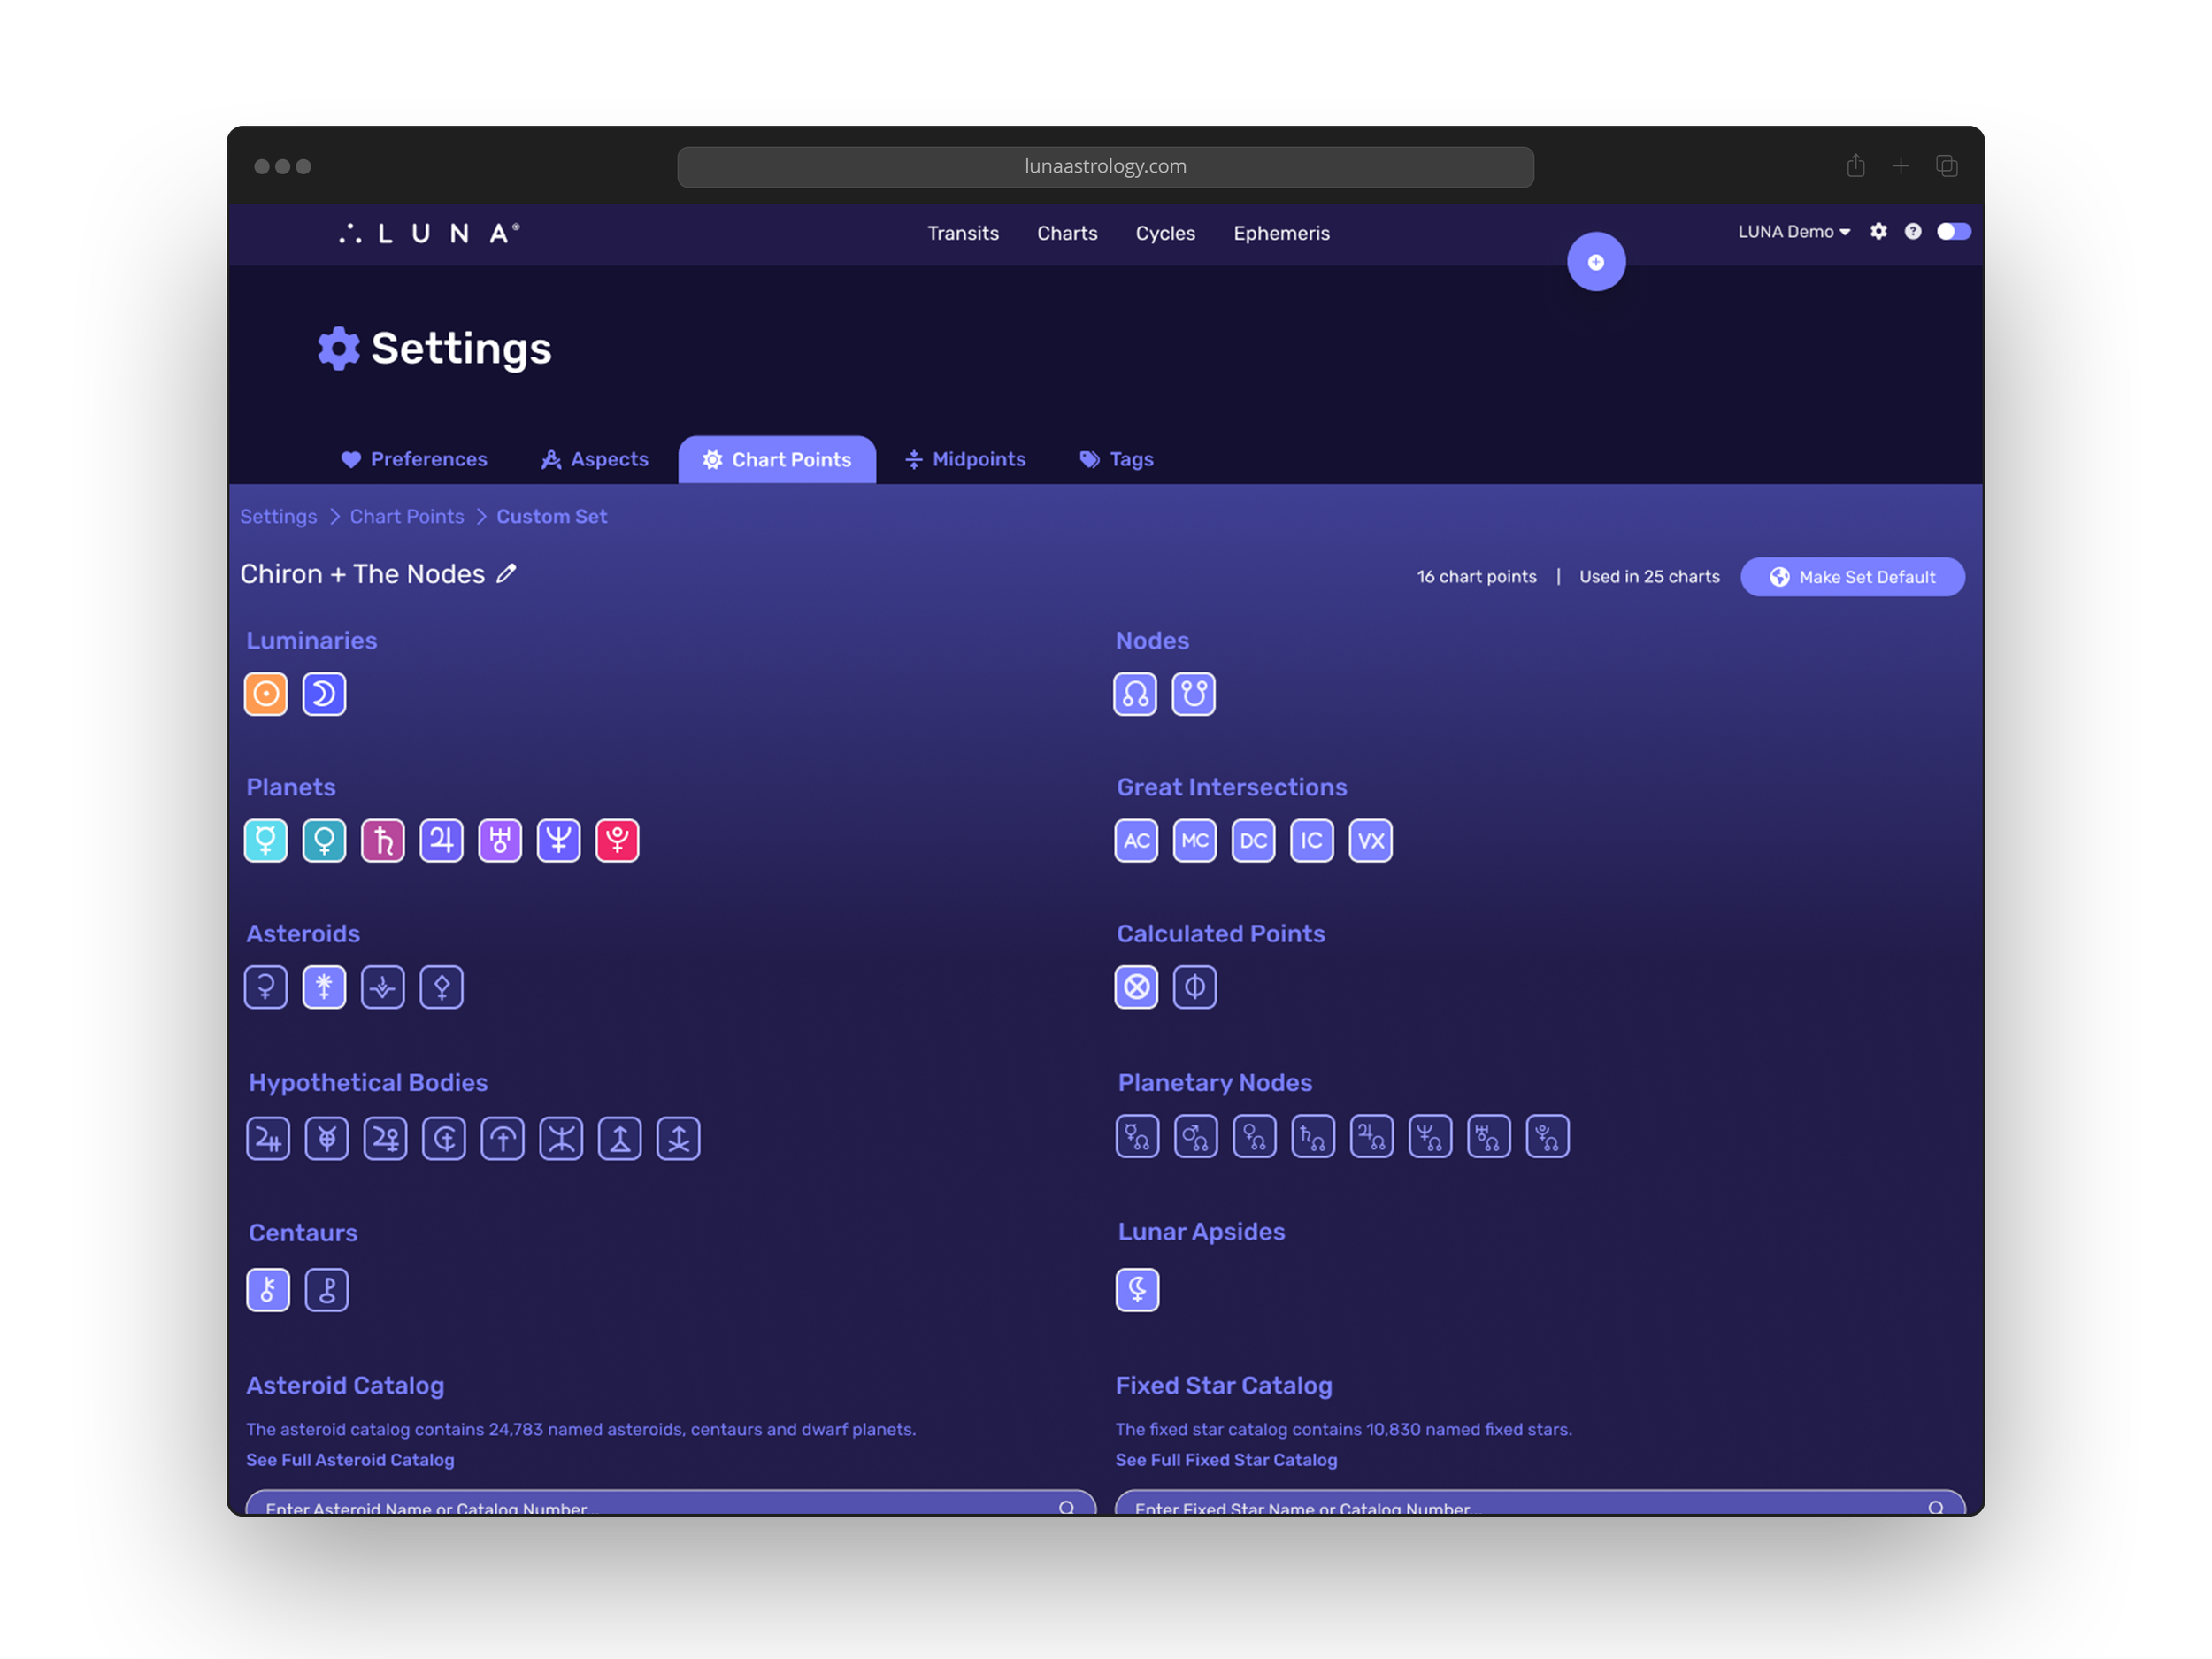Click the Pluto planet icon
The image size is (2212, 1659).
pyautogui.click(x=617, y=841)
